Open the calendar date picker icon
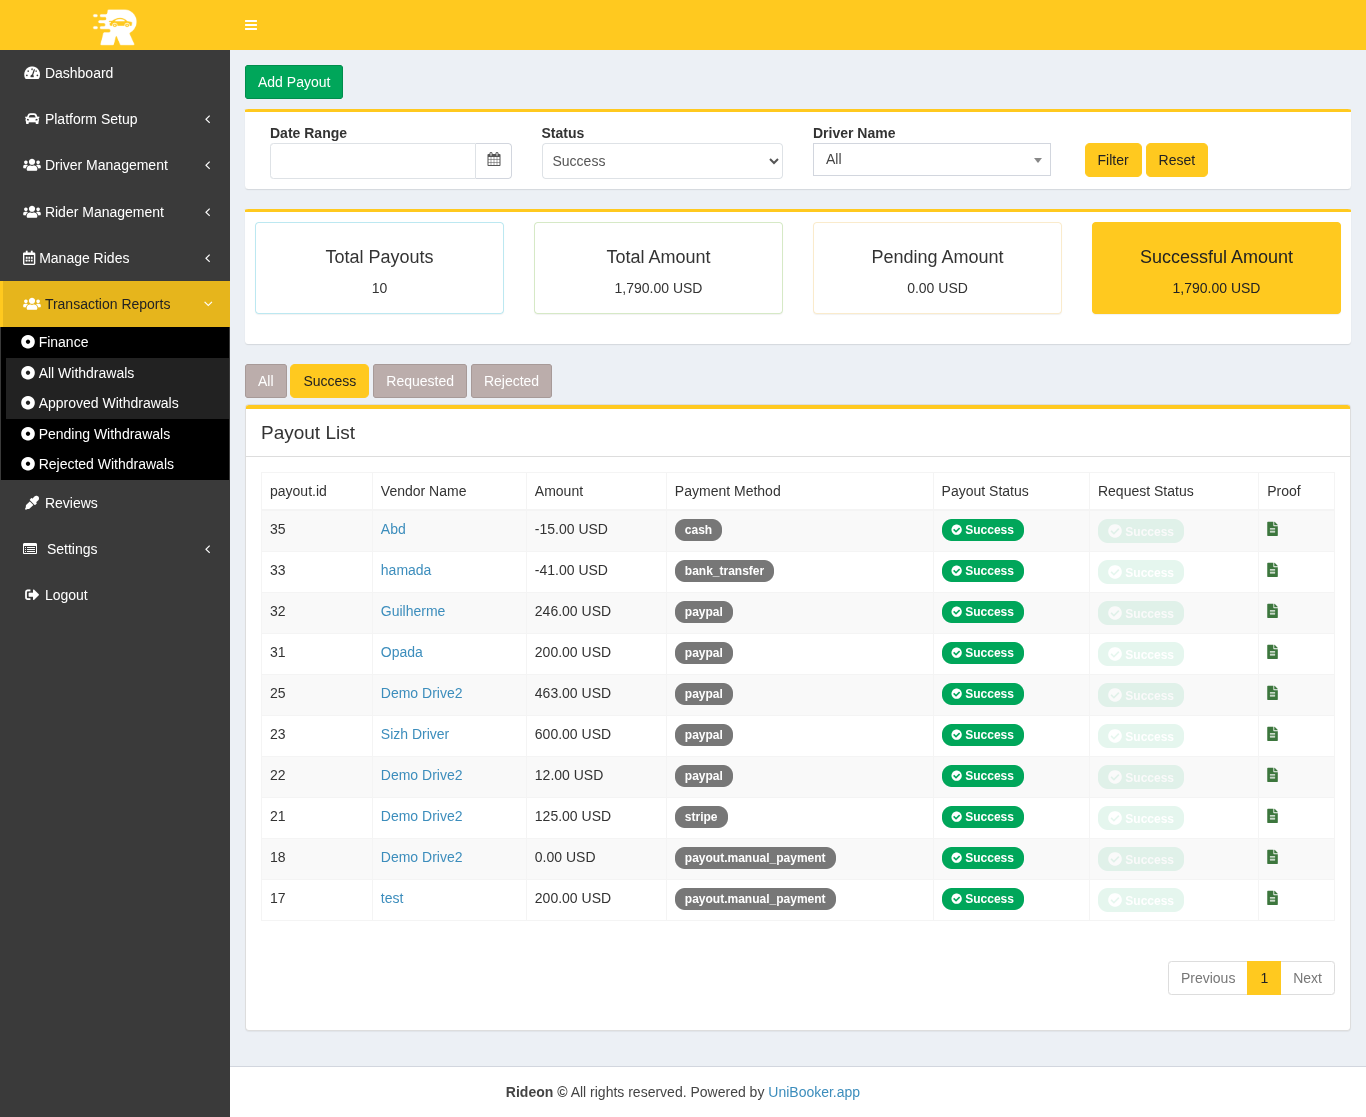Viewport: 1366px width, 1117px height. 494,160
